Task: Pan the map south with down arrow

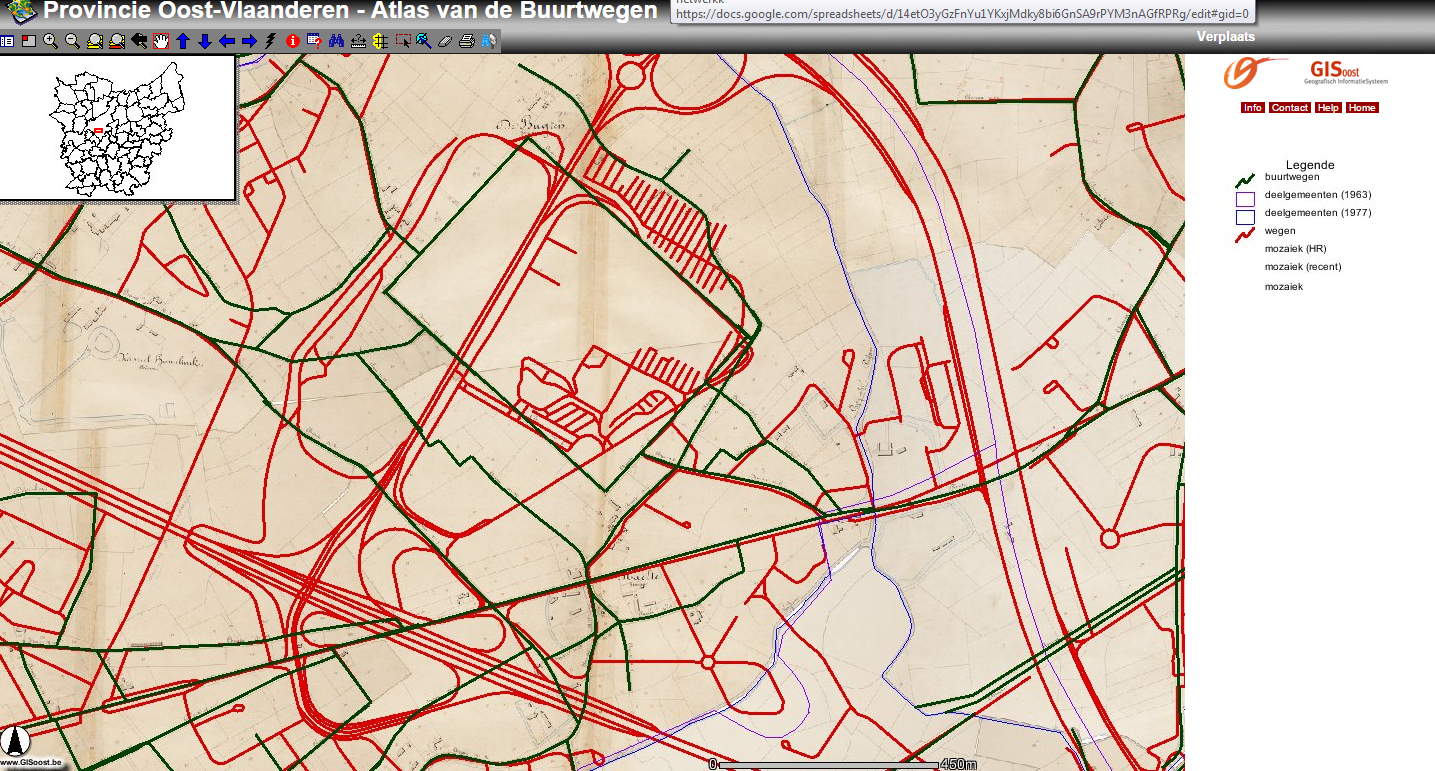Action: [205, 41]
